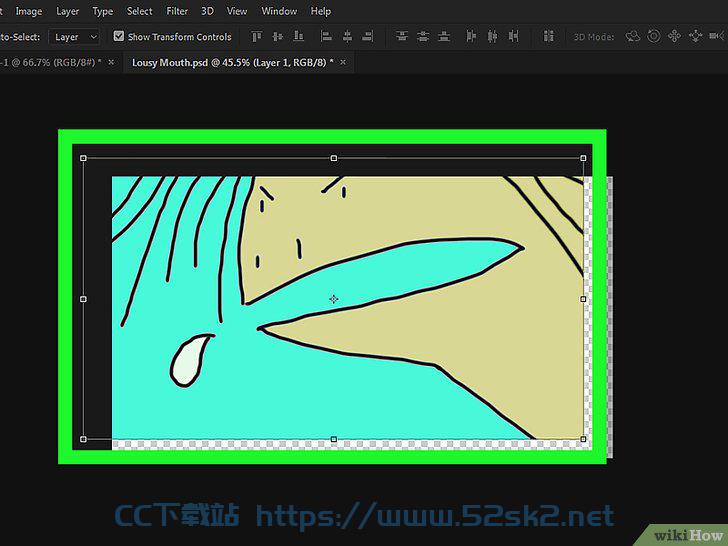Click the Distribute top edges icon
This screenshot has height=546, width=728.
(402, 36)
